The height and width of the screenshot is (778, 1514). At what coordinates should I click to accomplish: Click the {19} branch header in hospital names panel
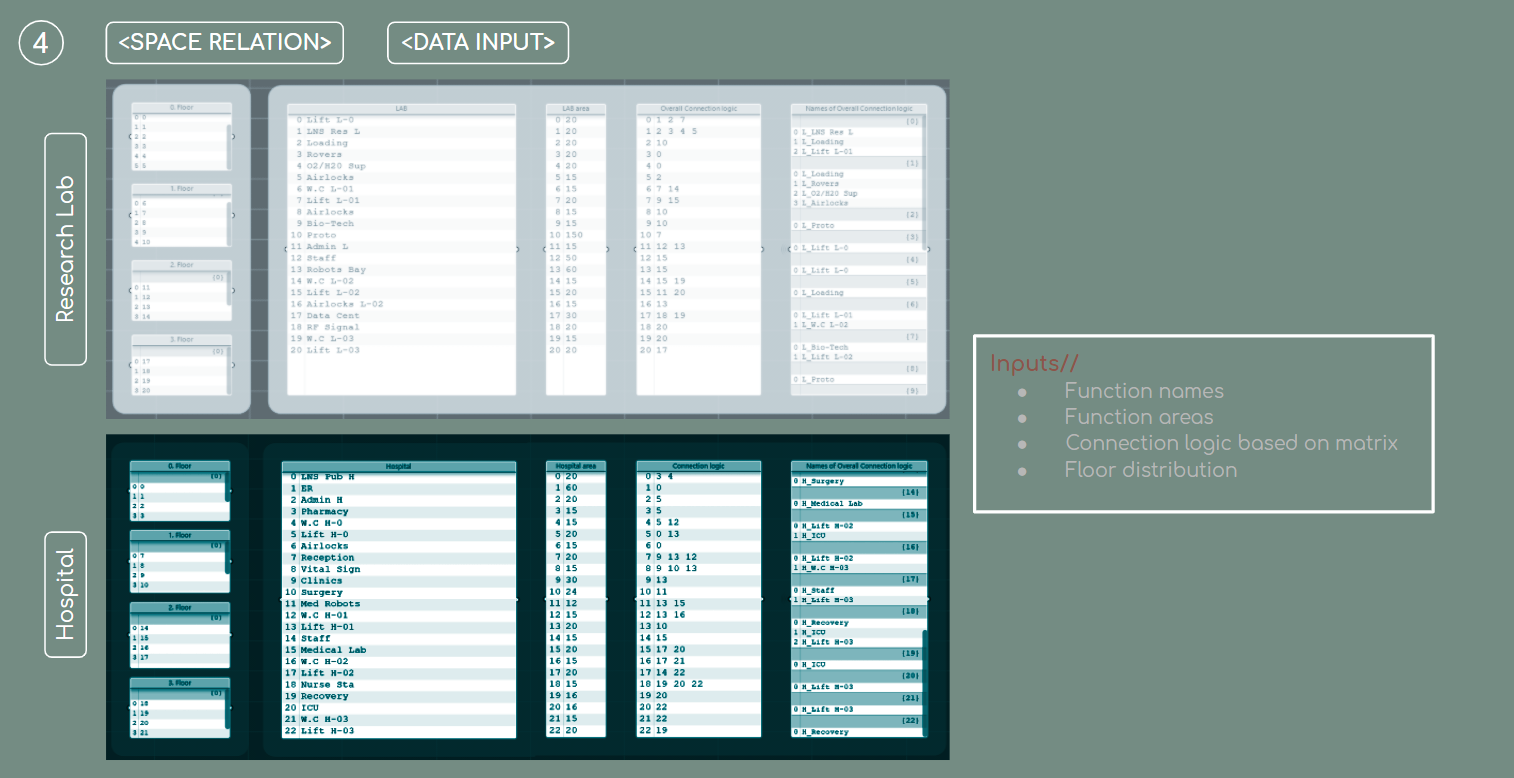pos(858,653)
